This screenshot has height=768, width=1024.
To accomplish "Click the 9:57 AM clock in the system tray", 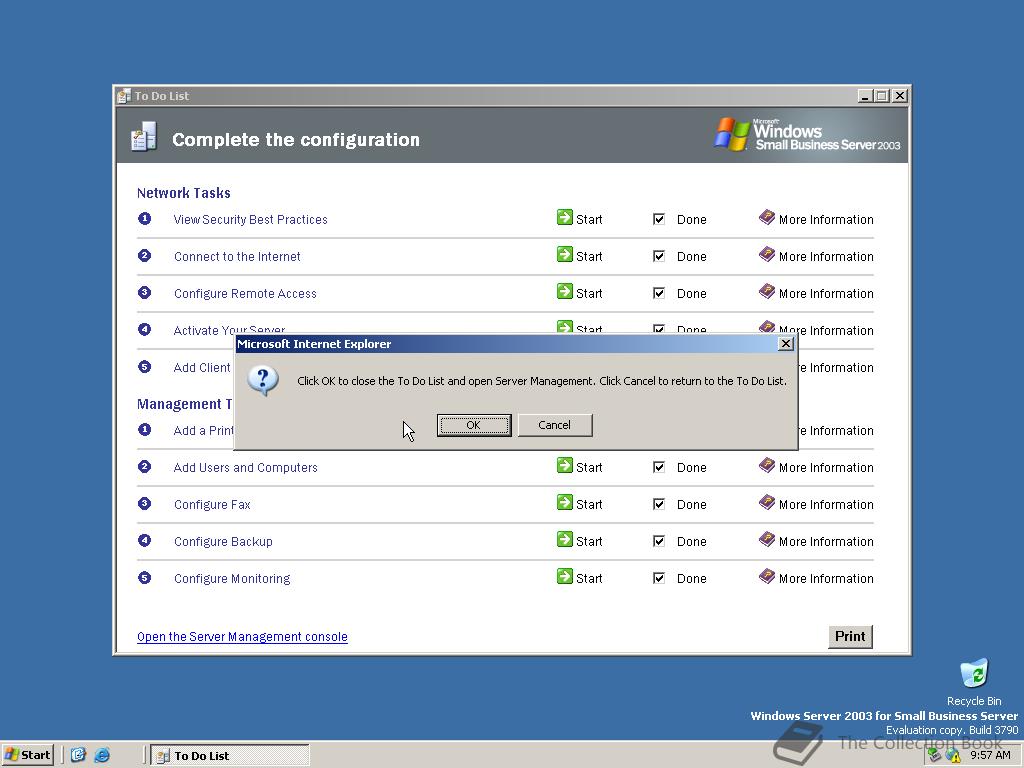I will (x=990, y=756).
